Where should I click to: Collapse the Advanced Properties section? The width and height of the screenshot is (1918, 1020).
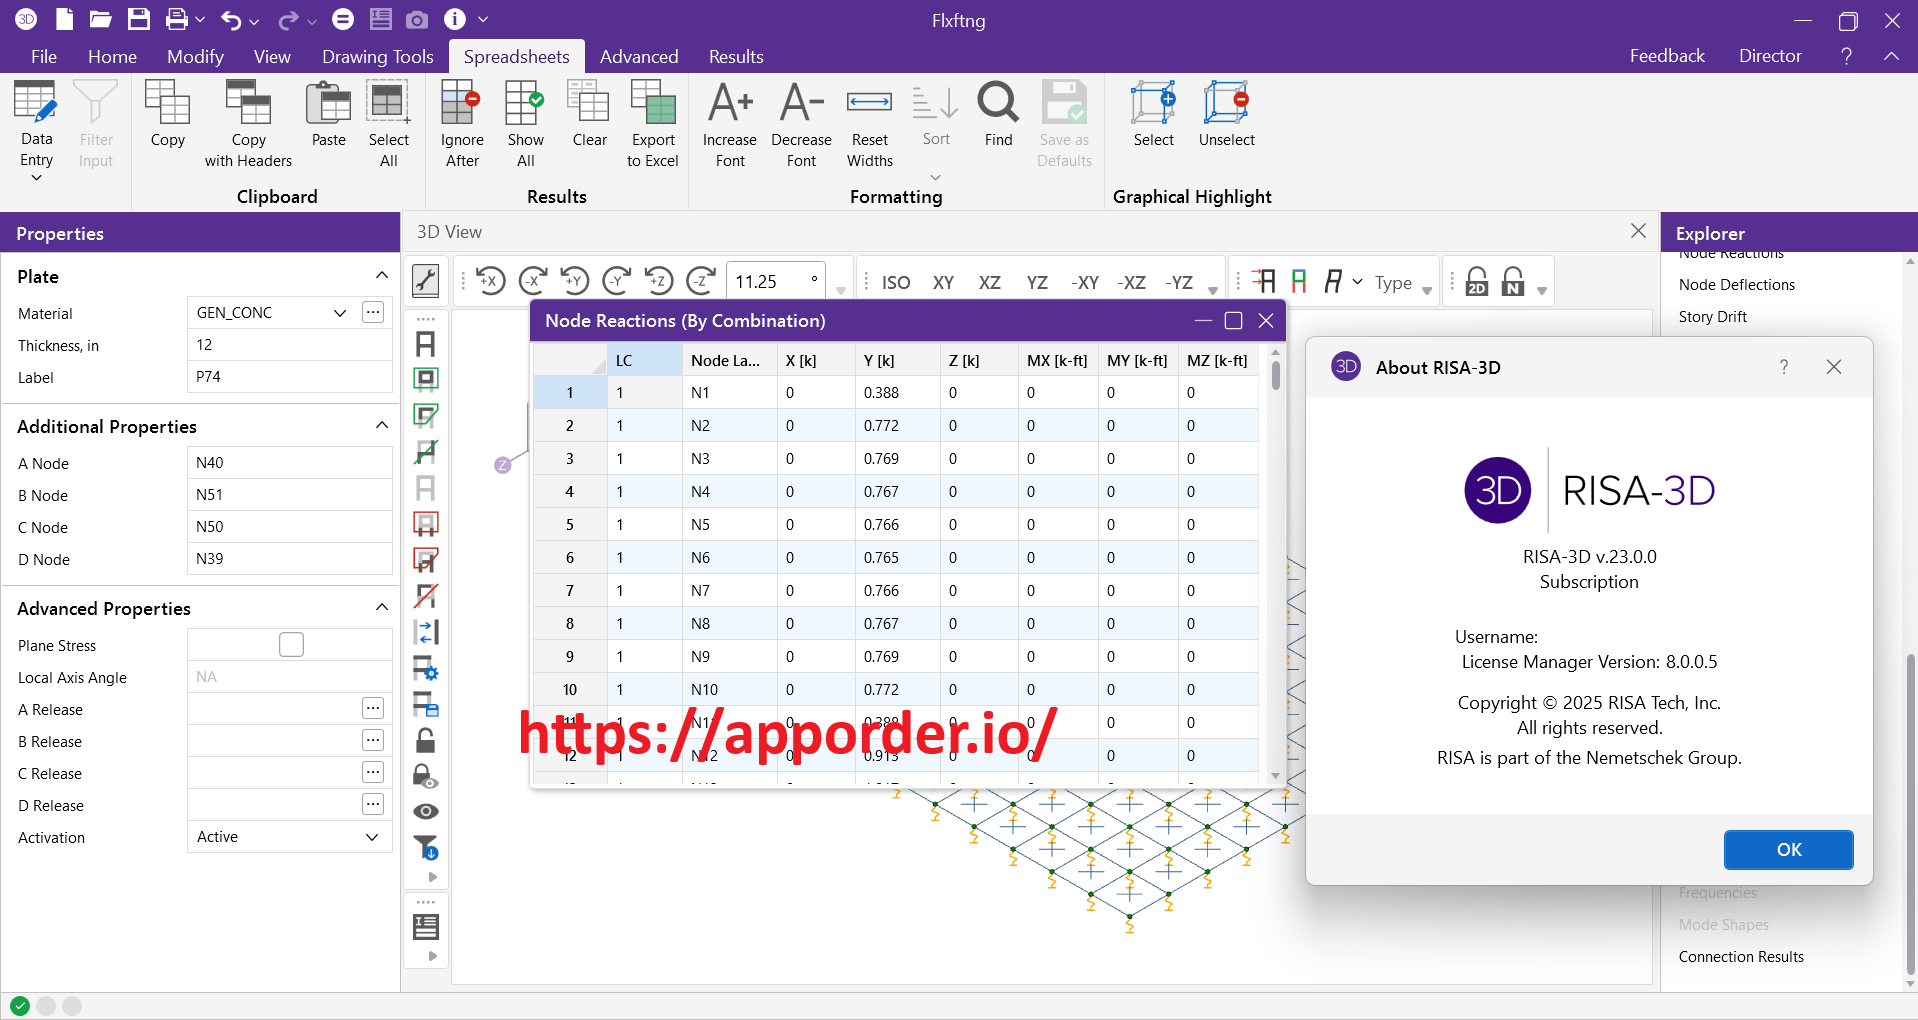click(381, 608)
